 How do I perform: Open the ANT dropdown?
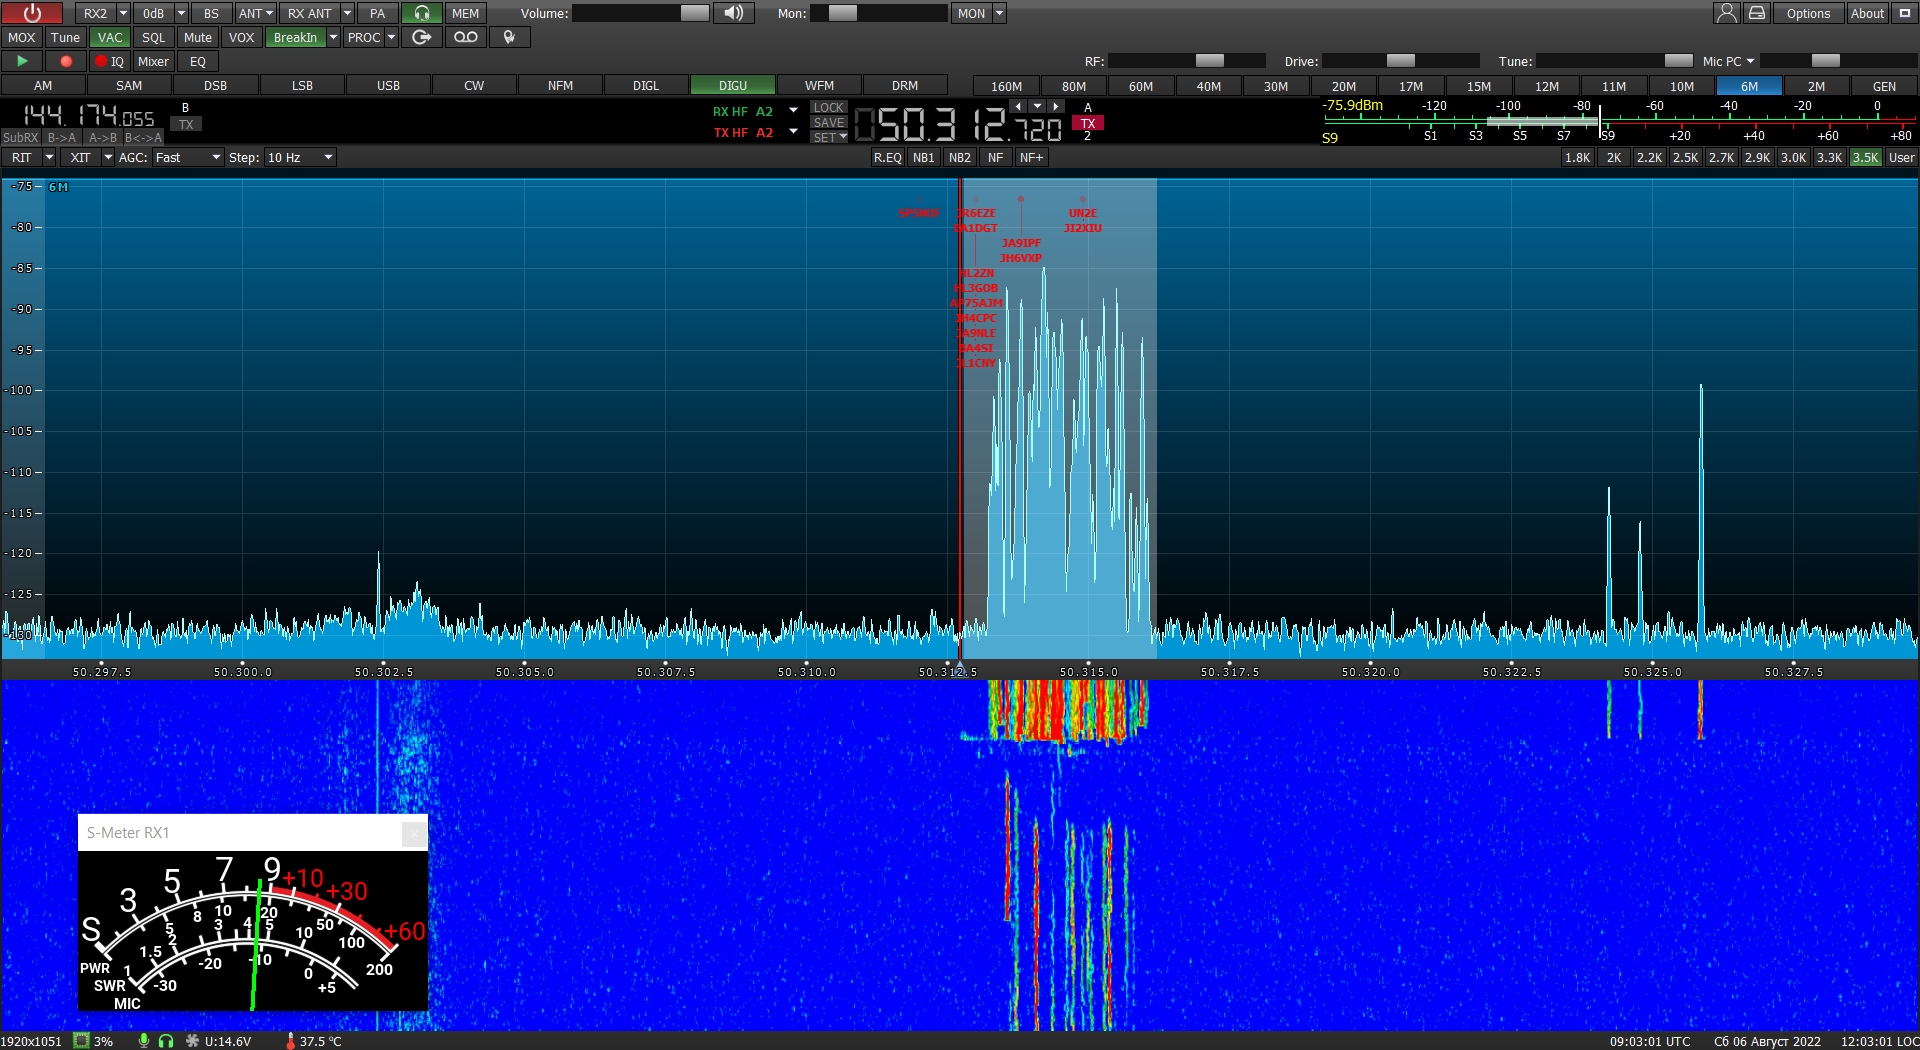pyautogui.click(x=256, y=13)
